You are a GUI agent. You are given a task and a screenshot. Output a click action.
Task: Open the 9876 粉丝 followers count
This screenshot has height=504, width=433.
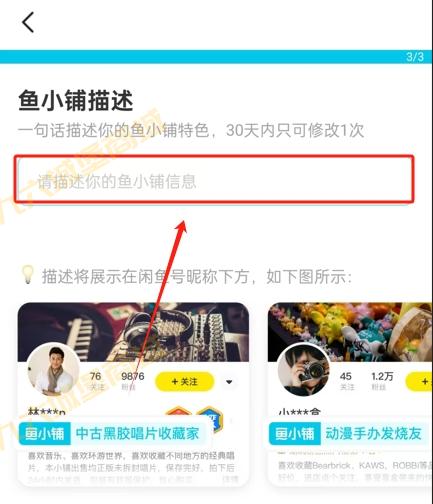click(132, 381)
